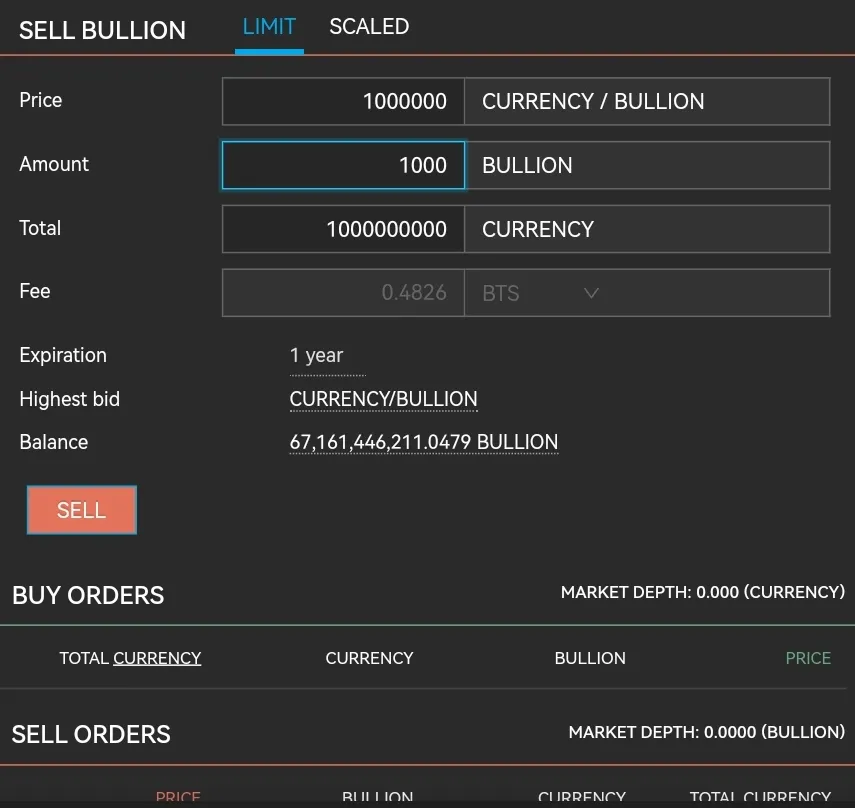The height and width of the screenshot is (808, 855).
Task: Sort buy orders by green PRICE header
Action: tap(808, 658)
